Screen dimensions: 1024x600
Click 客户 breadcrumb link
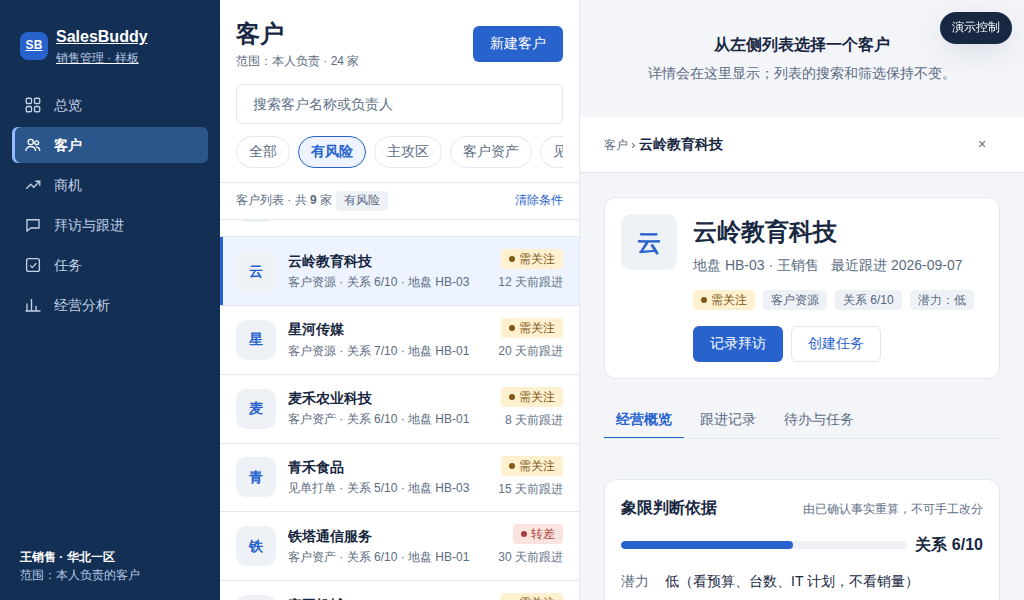[x=615, y=144]
